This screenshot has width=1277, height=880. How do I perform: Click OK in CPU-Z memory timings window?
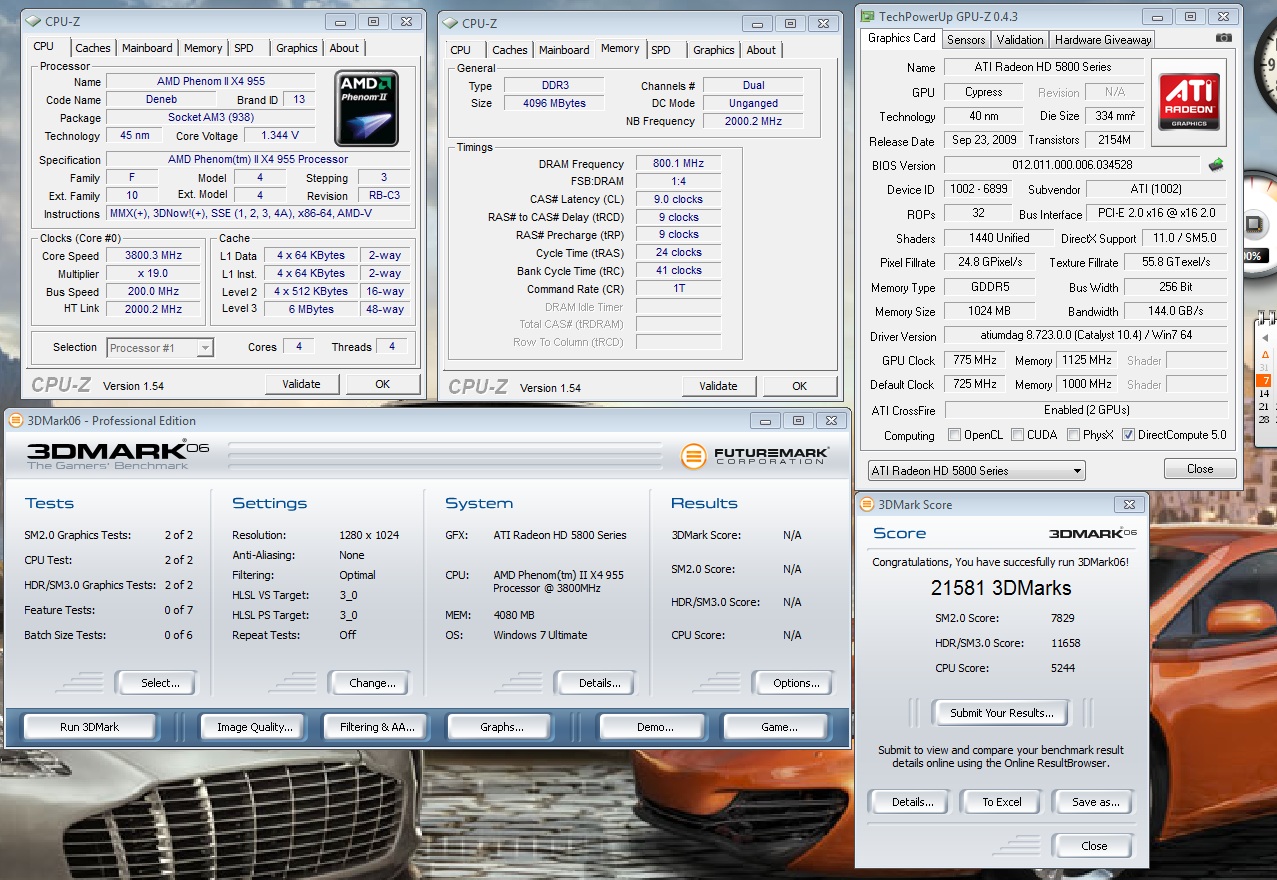tap(799, 386)
